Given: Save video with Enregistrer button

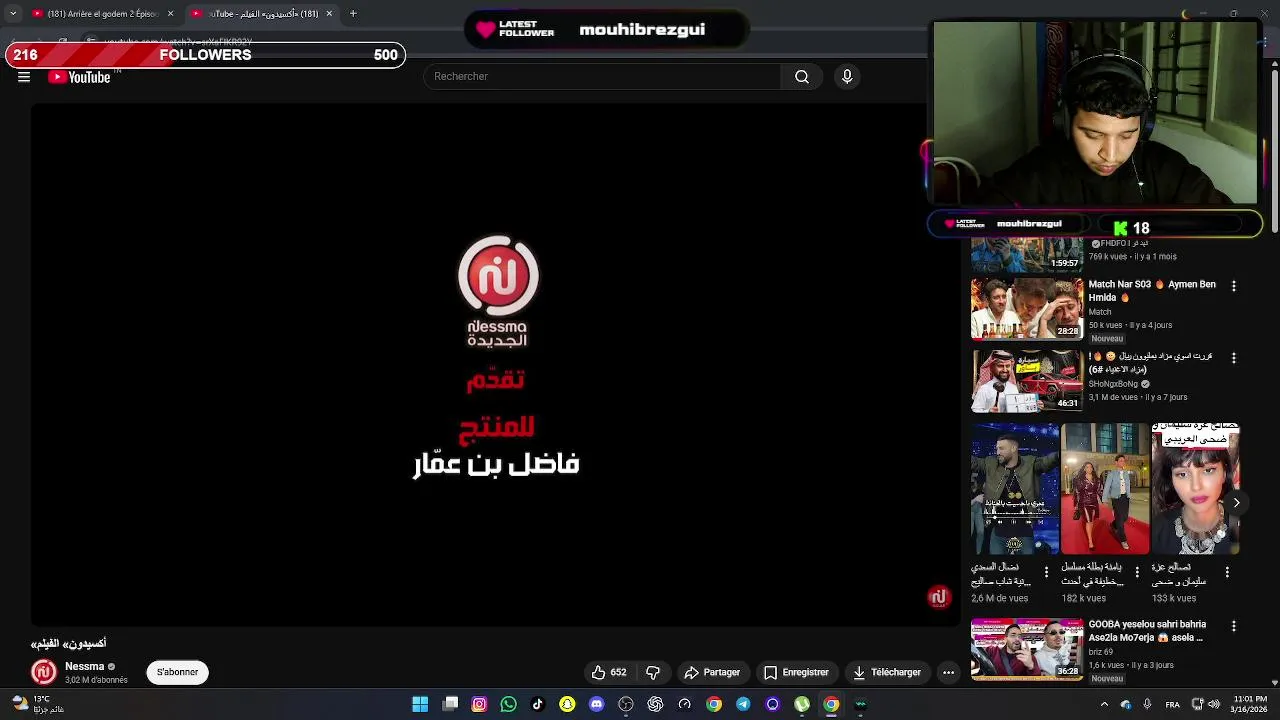Looking at the screenshot, I should [797, 672].
